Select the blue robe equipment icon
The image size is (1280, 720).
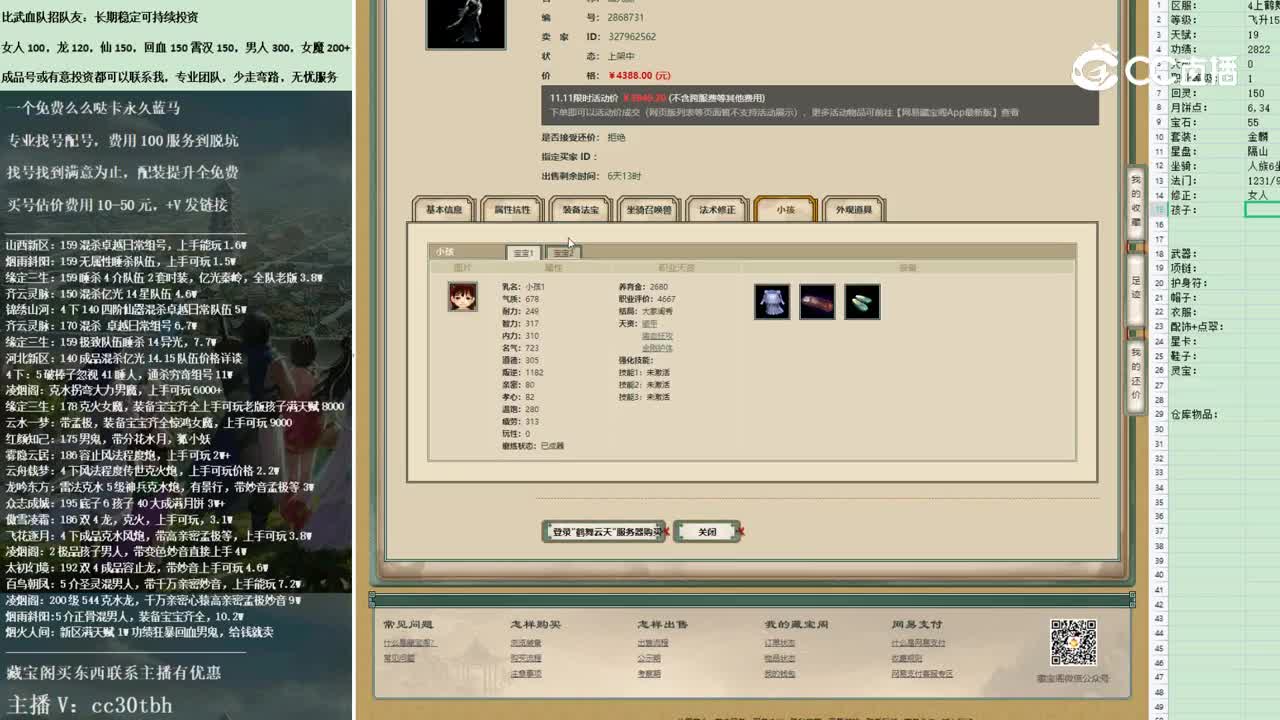[772, 302]
